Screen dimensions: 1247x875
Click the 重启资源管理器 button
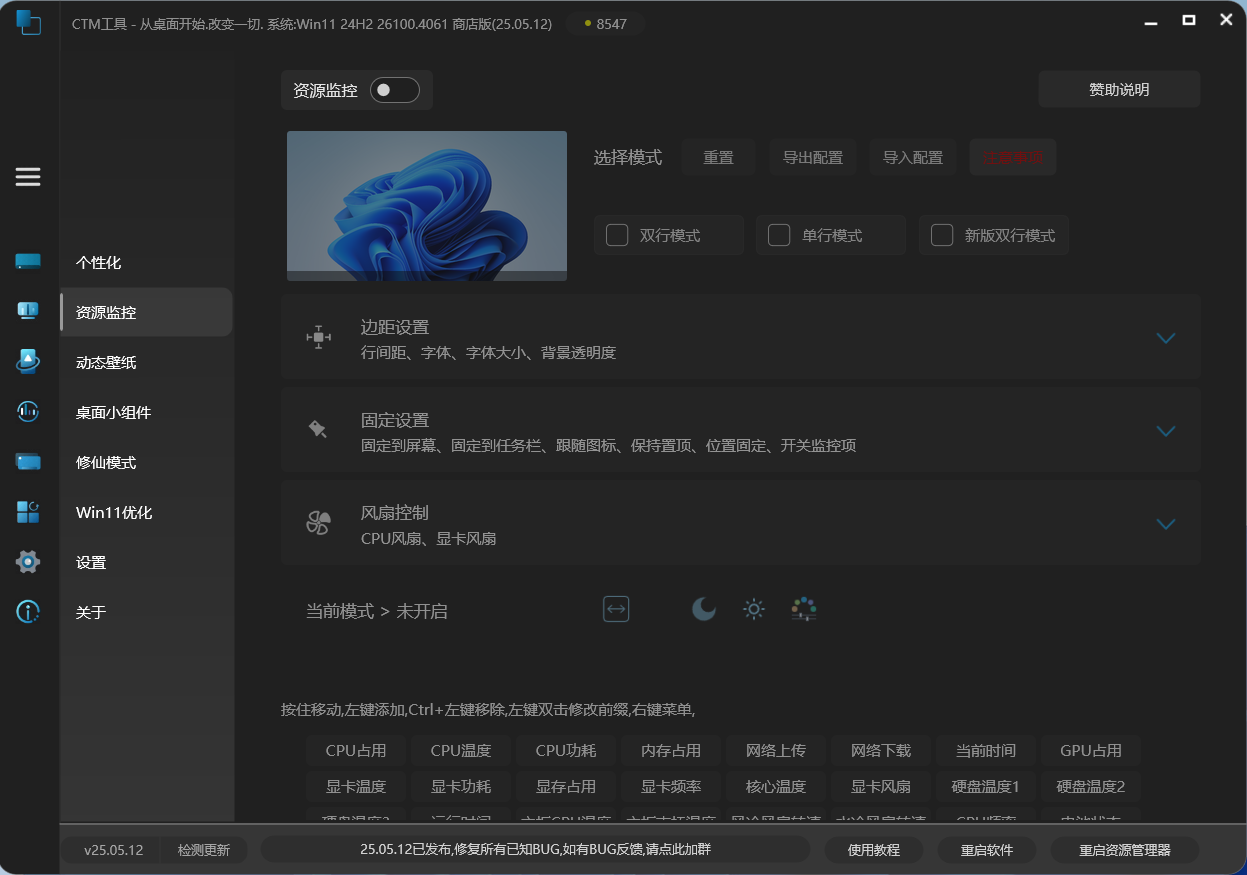coord(1125,850)
